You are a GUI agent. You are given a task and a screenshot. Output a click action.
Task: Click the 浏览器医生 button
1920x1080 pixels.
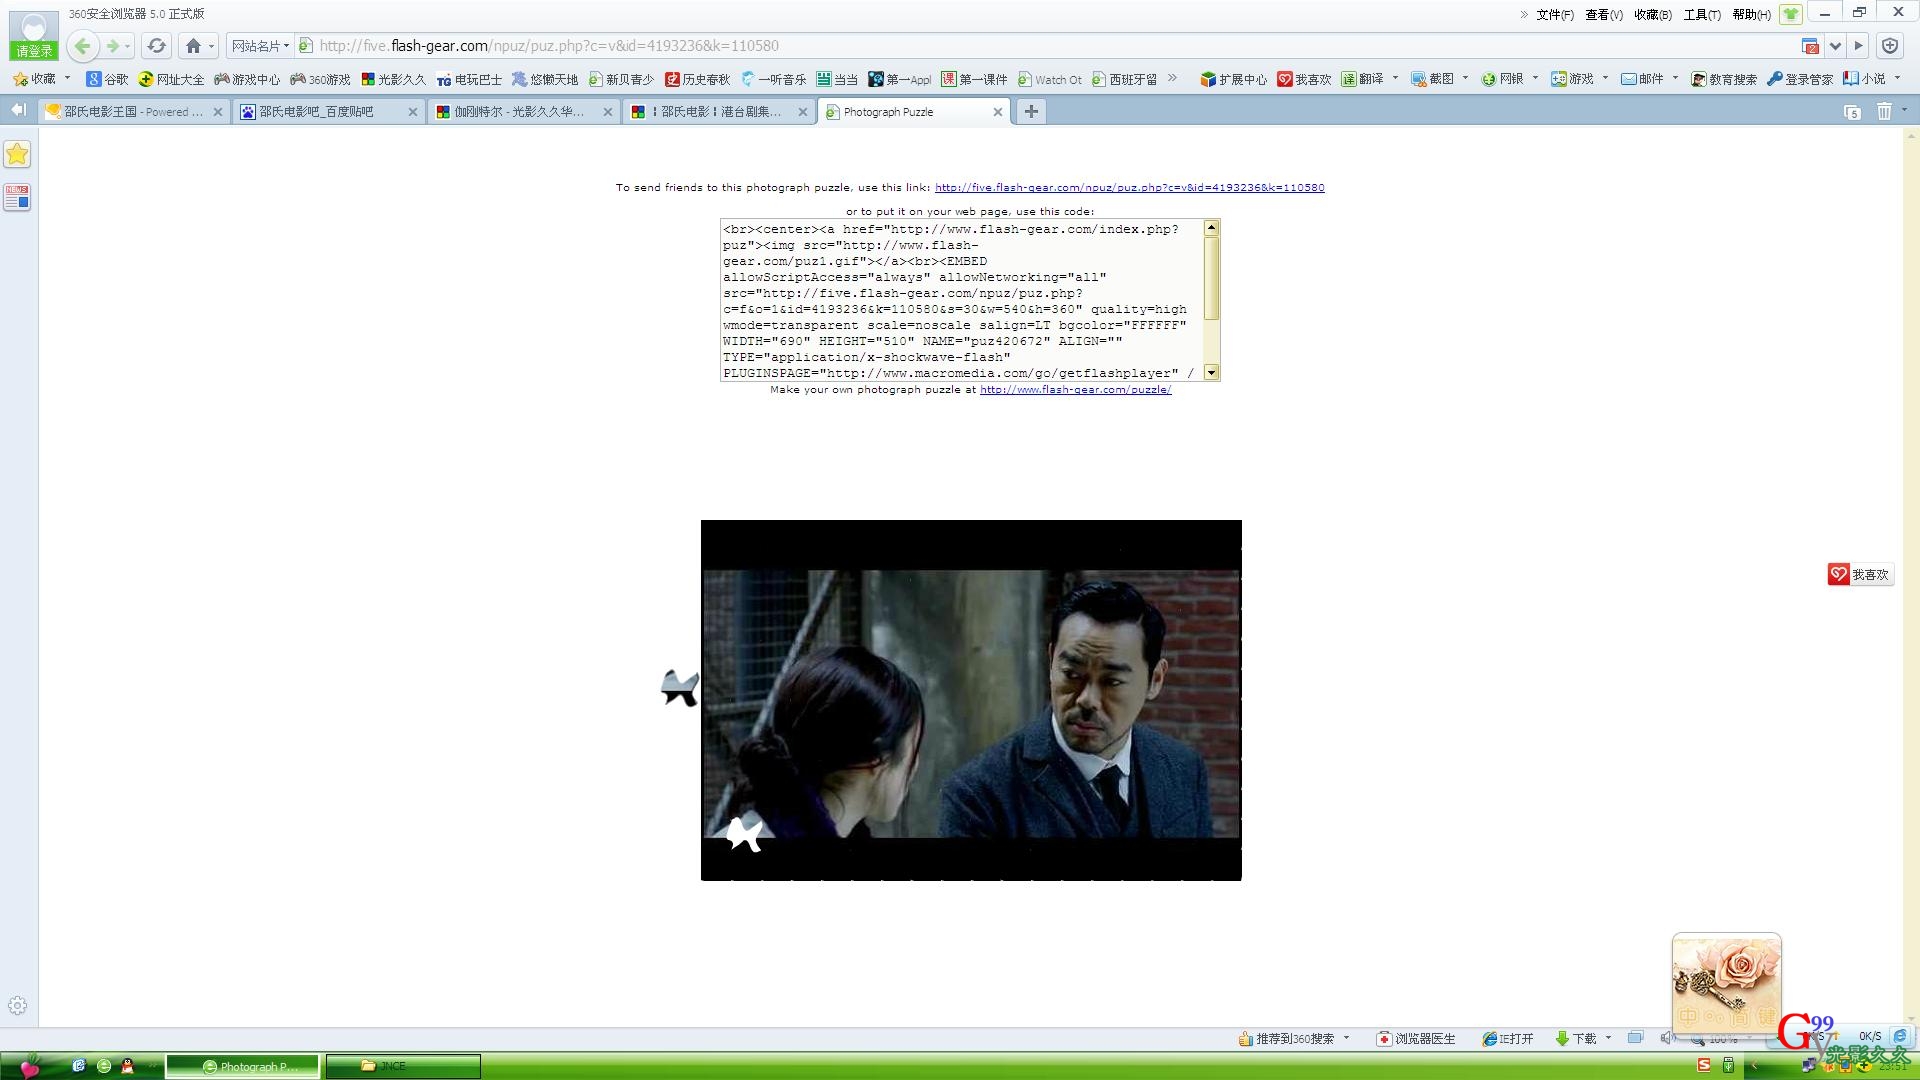(x=1416, y=1039)
